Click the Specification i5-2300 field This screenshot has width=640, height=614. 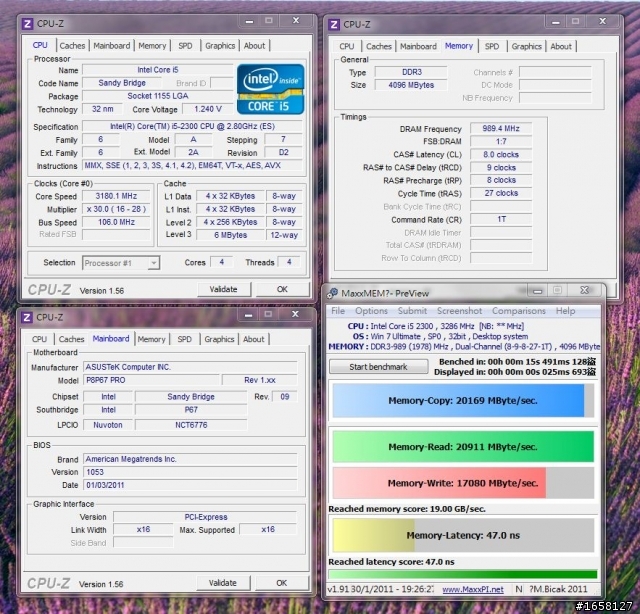pos(192,126)
